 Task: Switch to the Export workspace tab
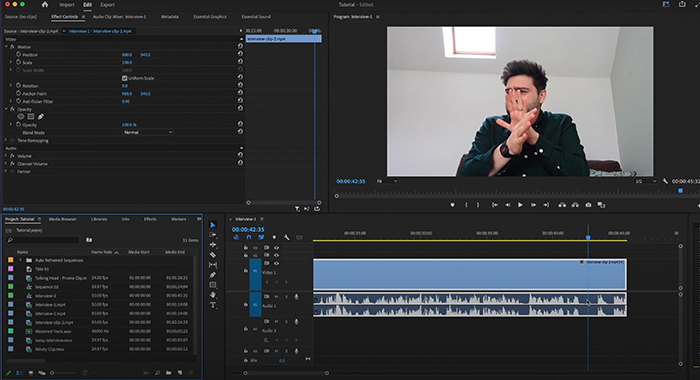pyautogui.click(x=107, y=4)
